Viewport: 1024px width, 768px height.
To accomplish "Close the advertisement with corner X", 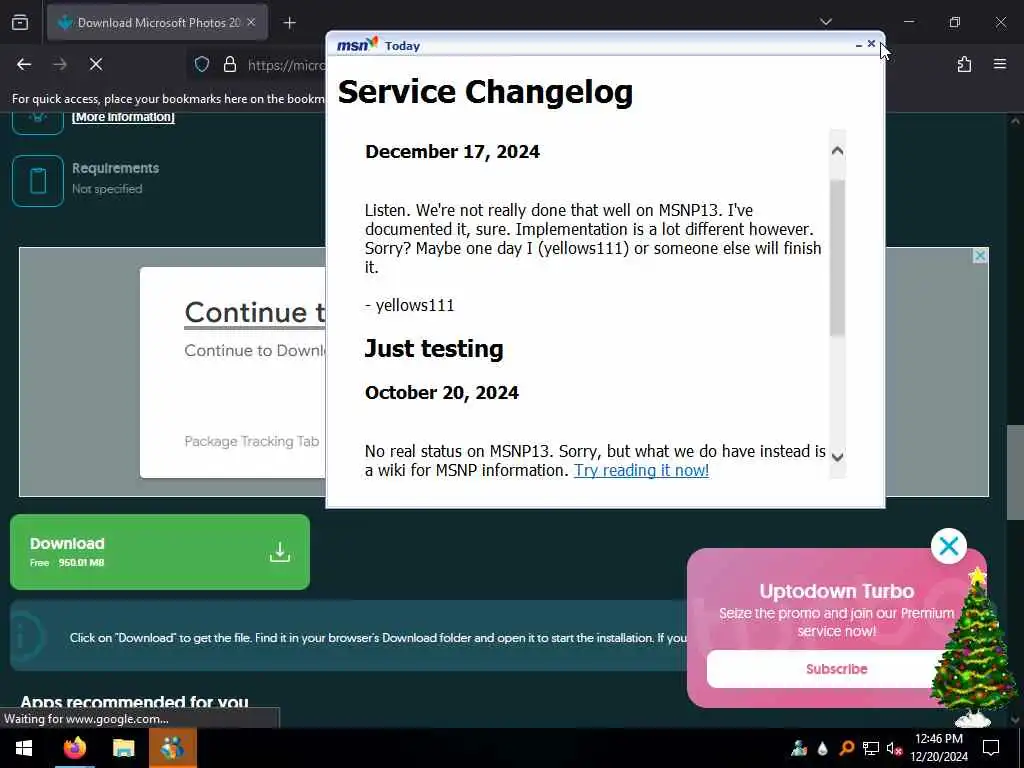I will point(980,256).
